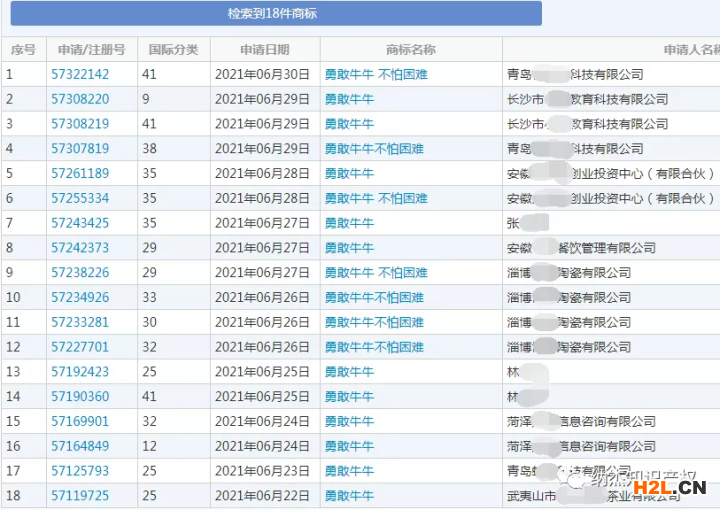The width and height of the screenshot is (720, 510).
Task: Select date 2021年06月30日 in row 1
Action: coord(262,74)
